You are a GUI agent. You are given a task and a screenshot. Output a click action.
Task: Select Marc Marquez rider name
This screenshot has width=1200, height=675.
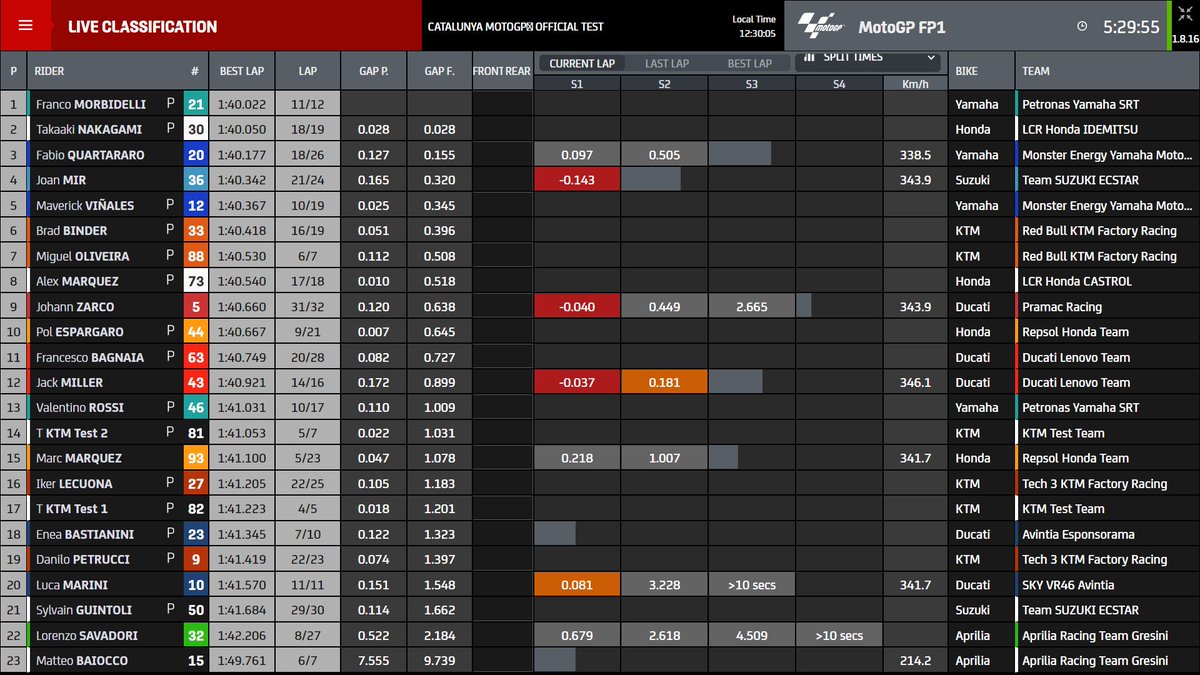[x=79, y=458]
